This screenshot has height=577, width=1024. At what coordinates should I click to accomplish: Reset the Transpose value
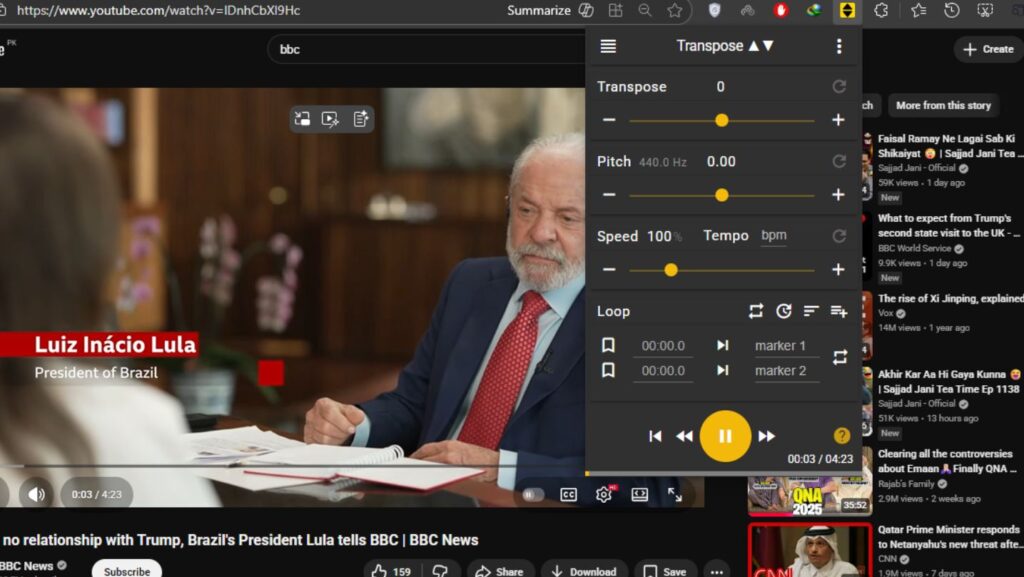point(839,87)
